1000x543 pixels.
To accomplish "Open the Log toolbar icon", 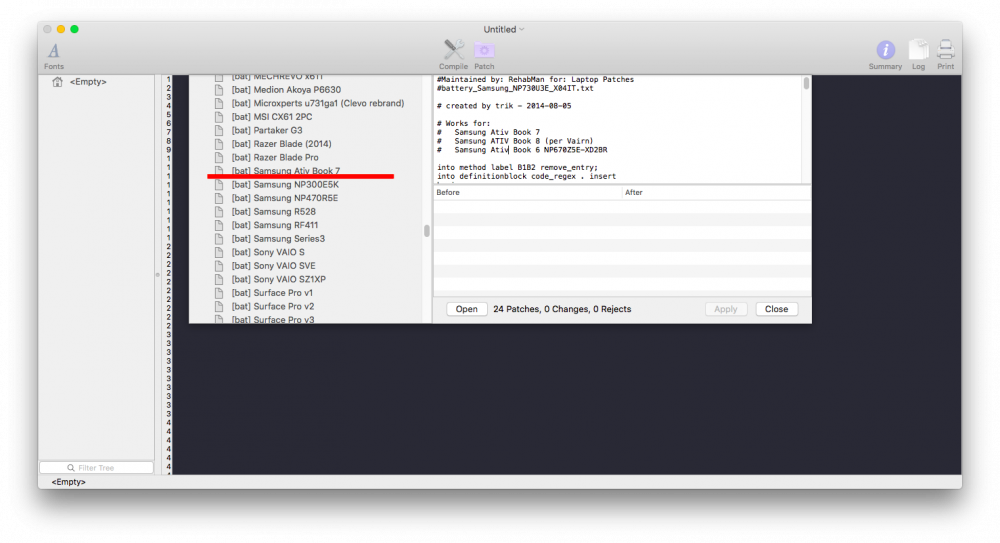I will click(918, 55).
